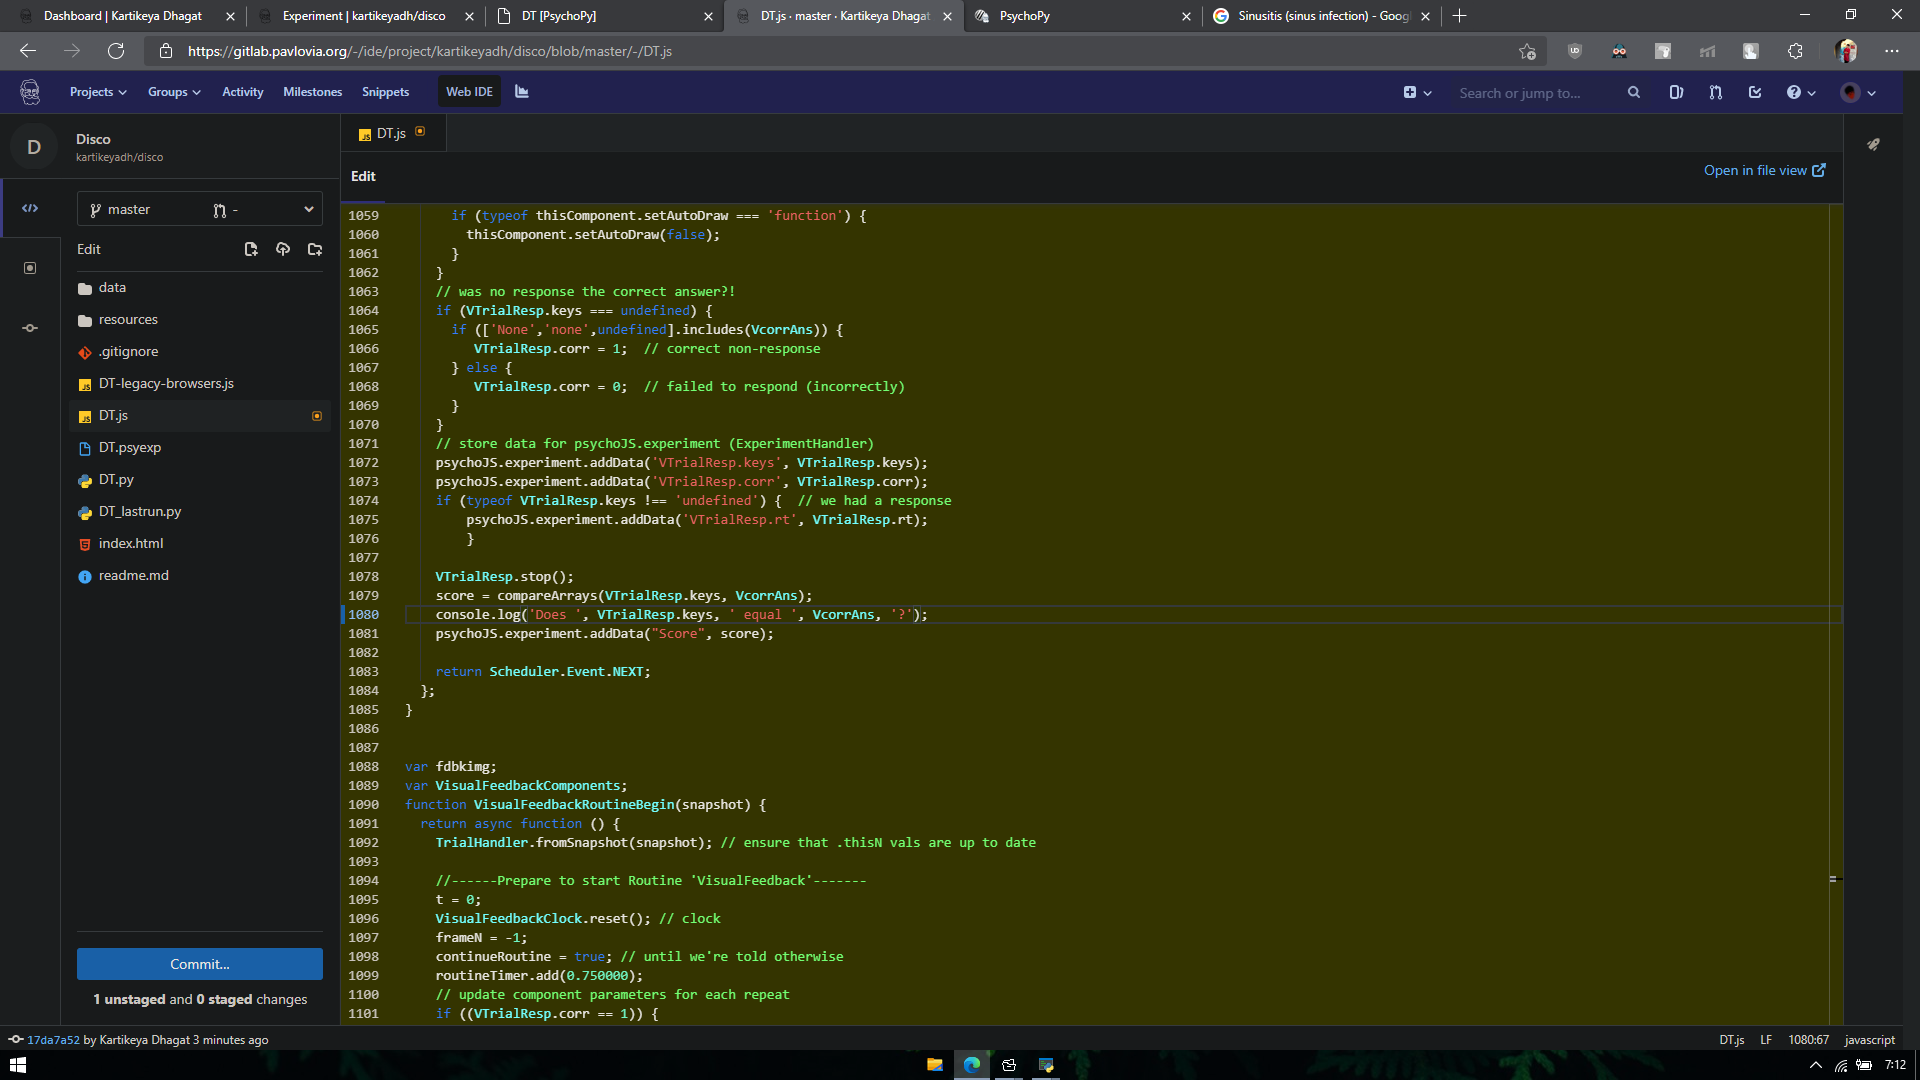The image size is (1920, 1080).
Task: Click the Open in file view link
Action: point(1764,170)
